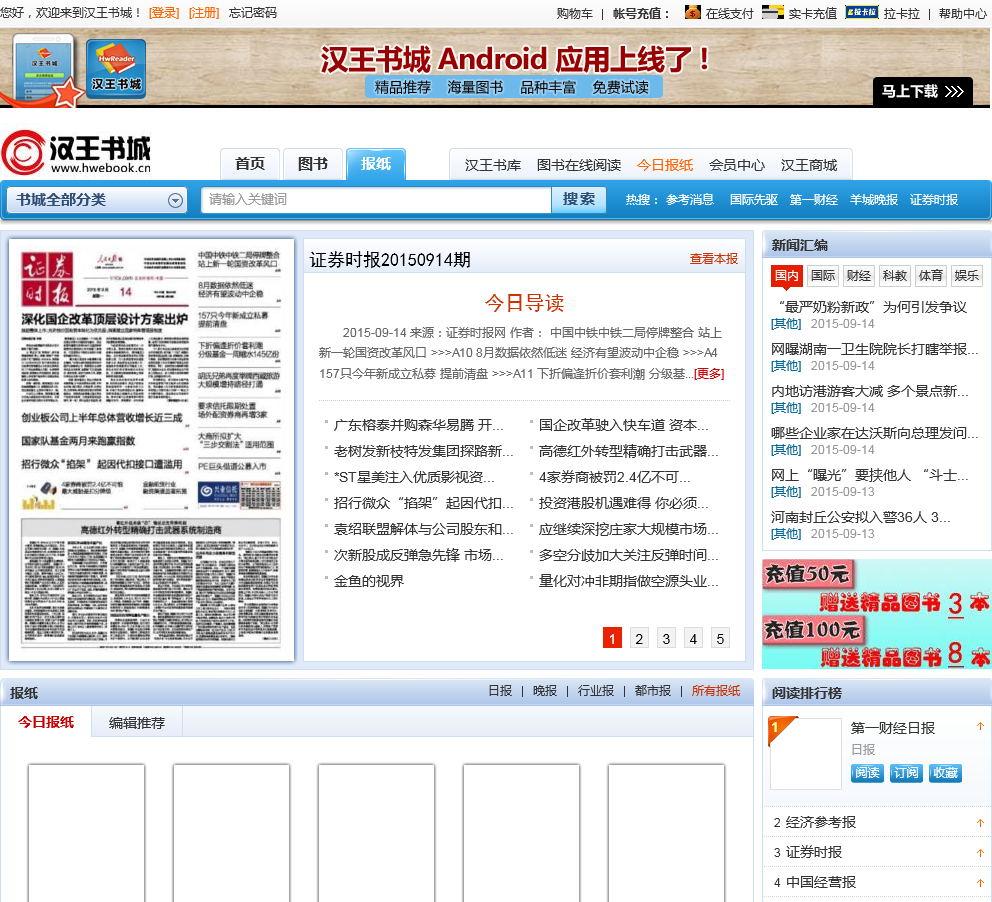Click 订阅 button for 第一财经日报
This screenshot has height=902, width=992.
[x=906, y=773]
